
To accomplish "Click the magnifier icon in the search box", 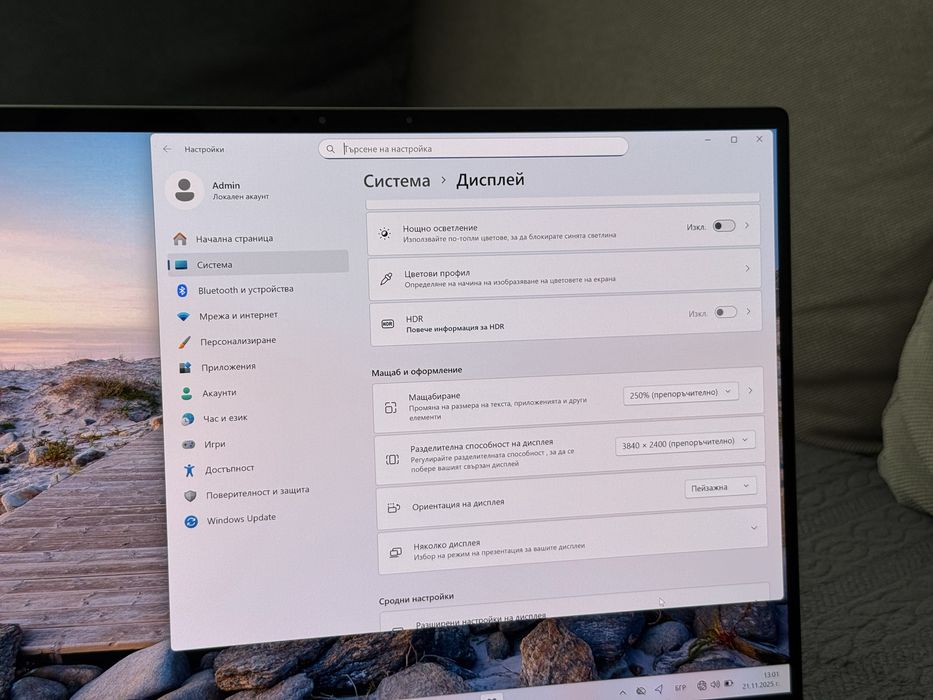I will (330, 149).
